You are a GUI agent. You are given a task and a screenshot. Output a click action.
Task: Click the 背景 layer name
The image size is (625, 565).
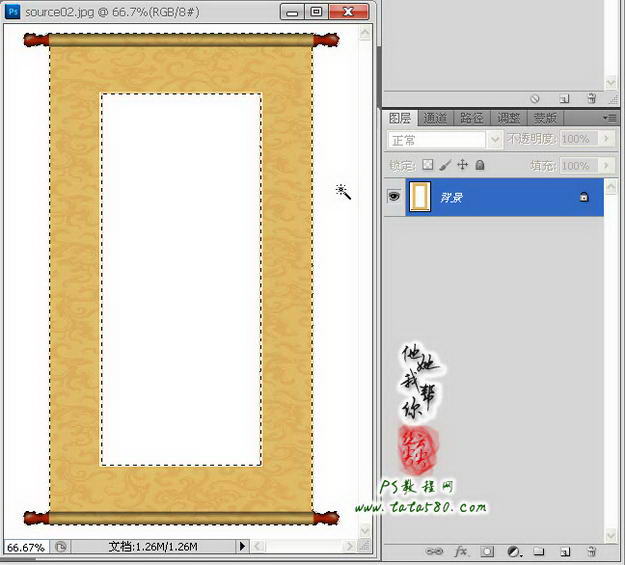(x=451, y=197)
